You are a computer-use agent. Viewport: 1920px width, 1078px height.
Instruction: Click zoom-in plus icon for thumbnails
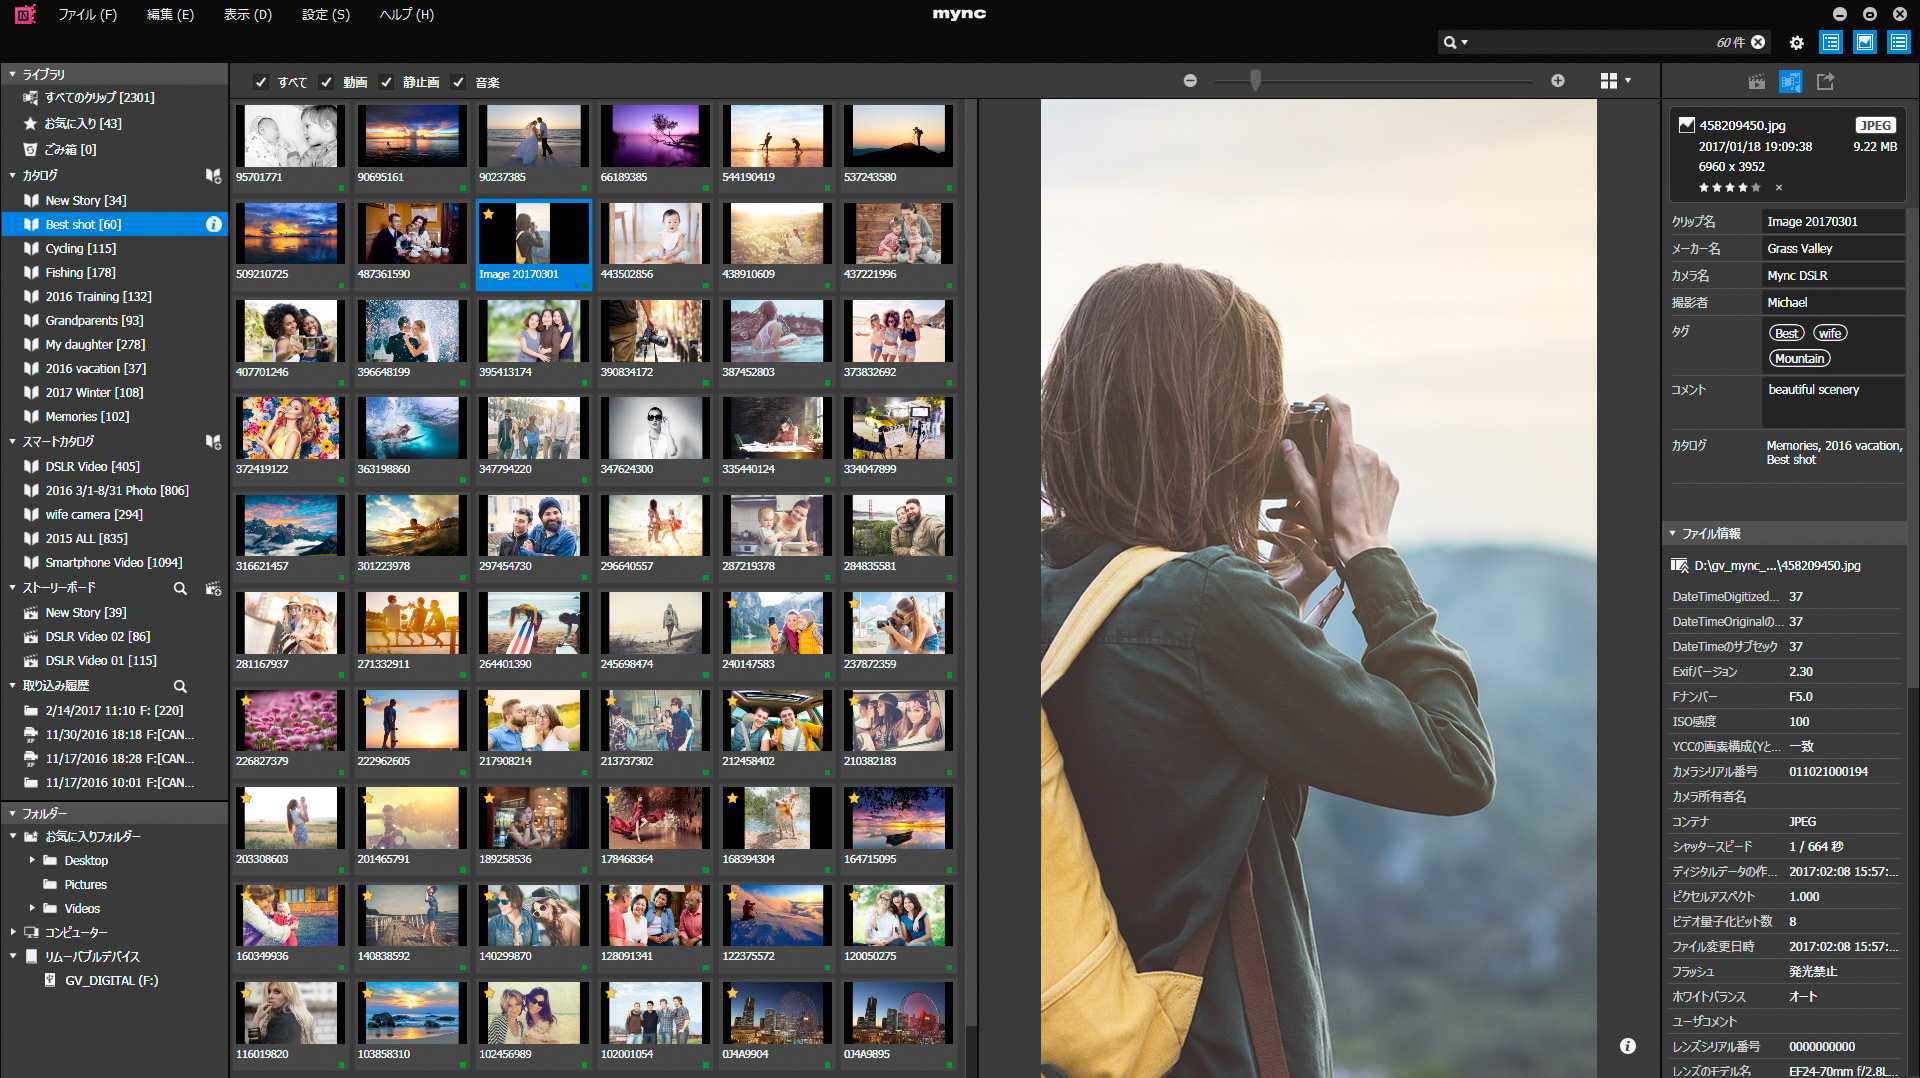coord(1558,81)
